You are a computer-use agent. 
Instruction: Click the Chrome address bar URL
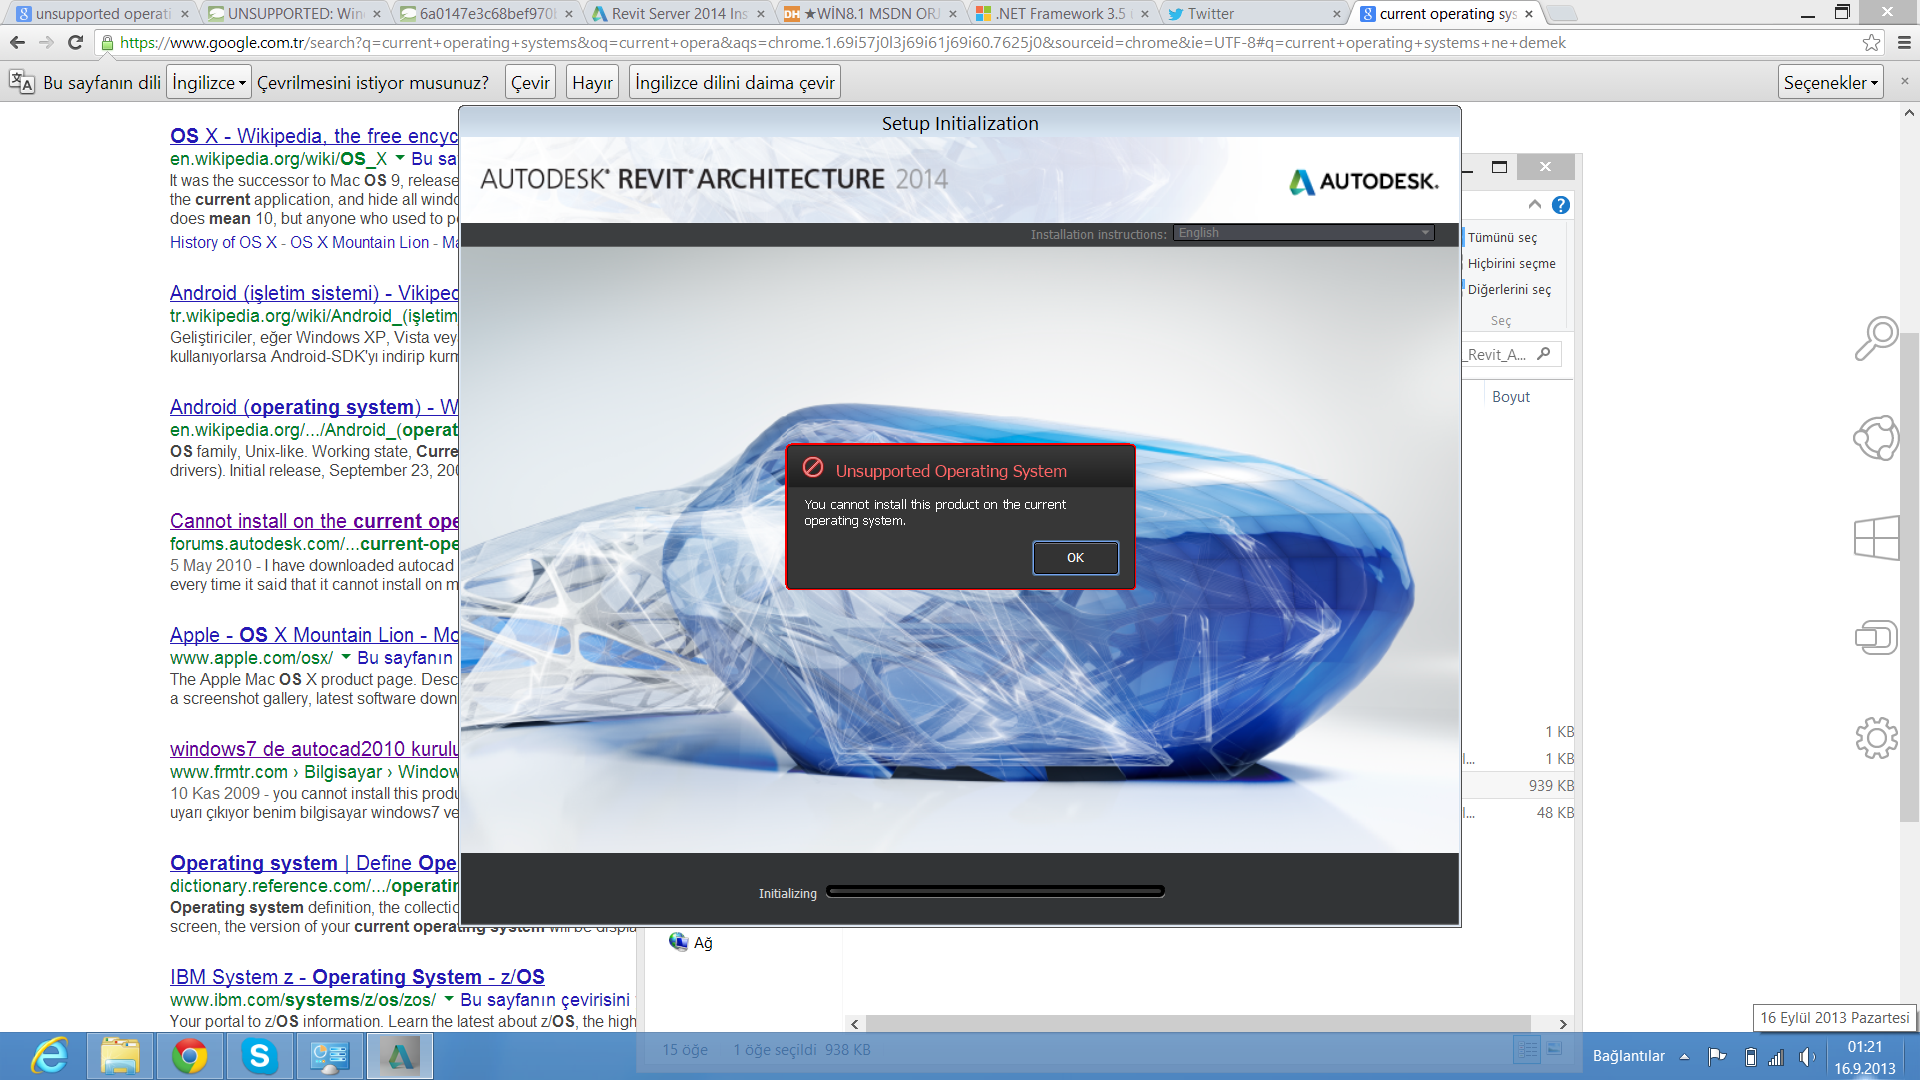point(843,42)
